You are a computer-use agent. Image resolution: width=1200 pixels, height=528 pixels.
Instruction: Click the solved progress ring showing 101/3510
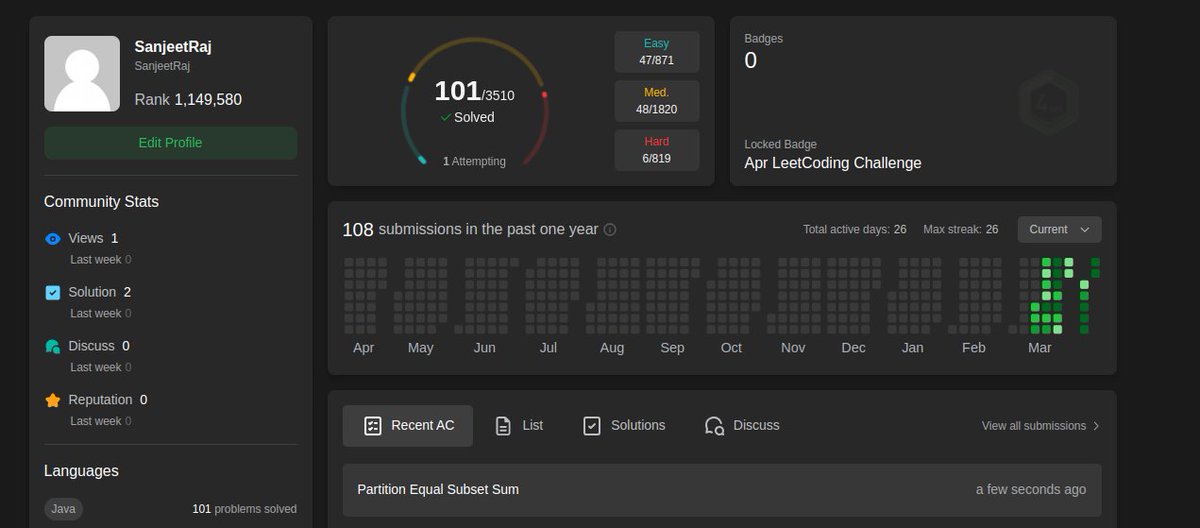point(474,102)
